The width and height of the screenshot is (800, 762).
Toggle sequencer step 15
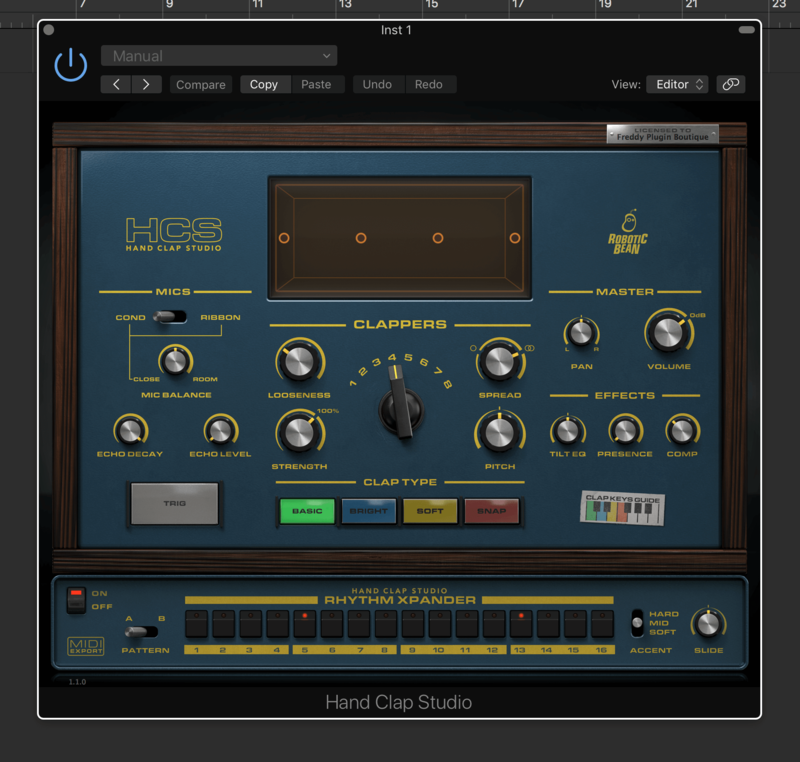[575, 623]
